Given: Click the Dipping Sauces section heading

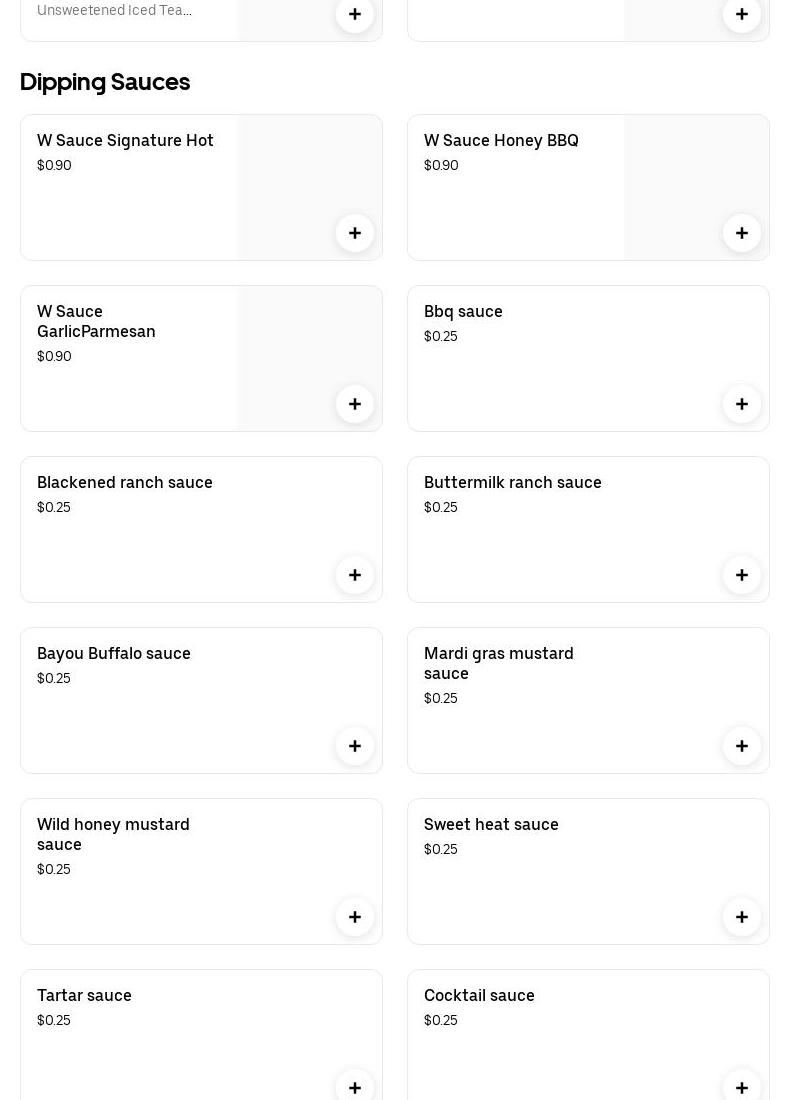Looking at the screenshot, I should coord(105,82).
